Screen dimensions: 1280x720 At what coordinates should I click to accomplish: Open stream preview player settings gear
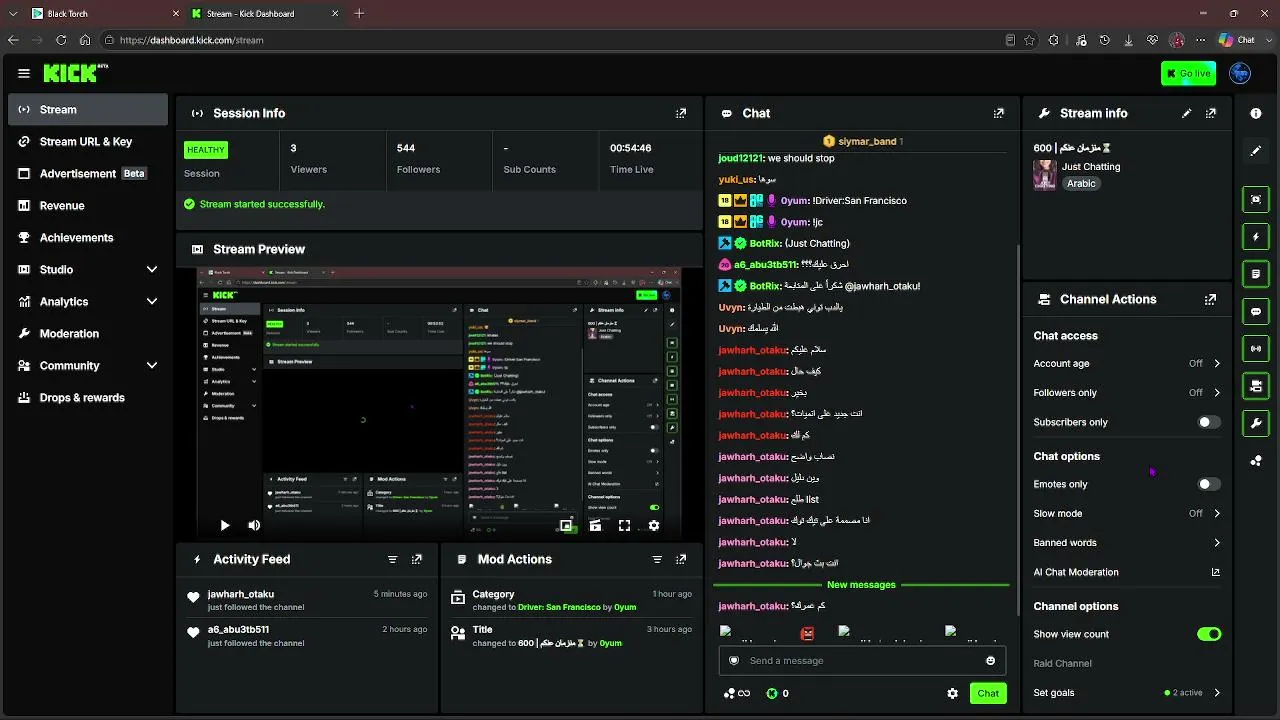(x=654, y=525)
